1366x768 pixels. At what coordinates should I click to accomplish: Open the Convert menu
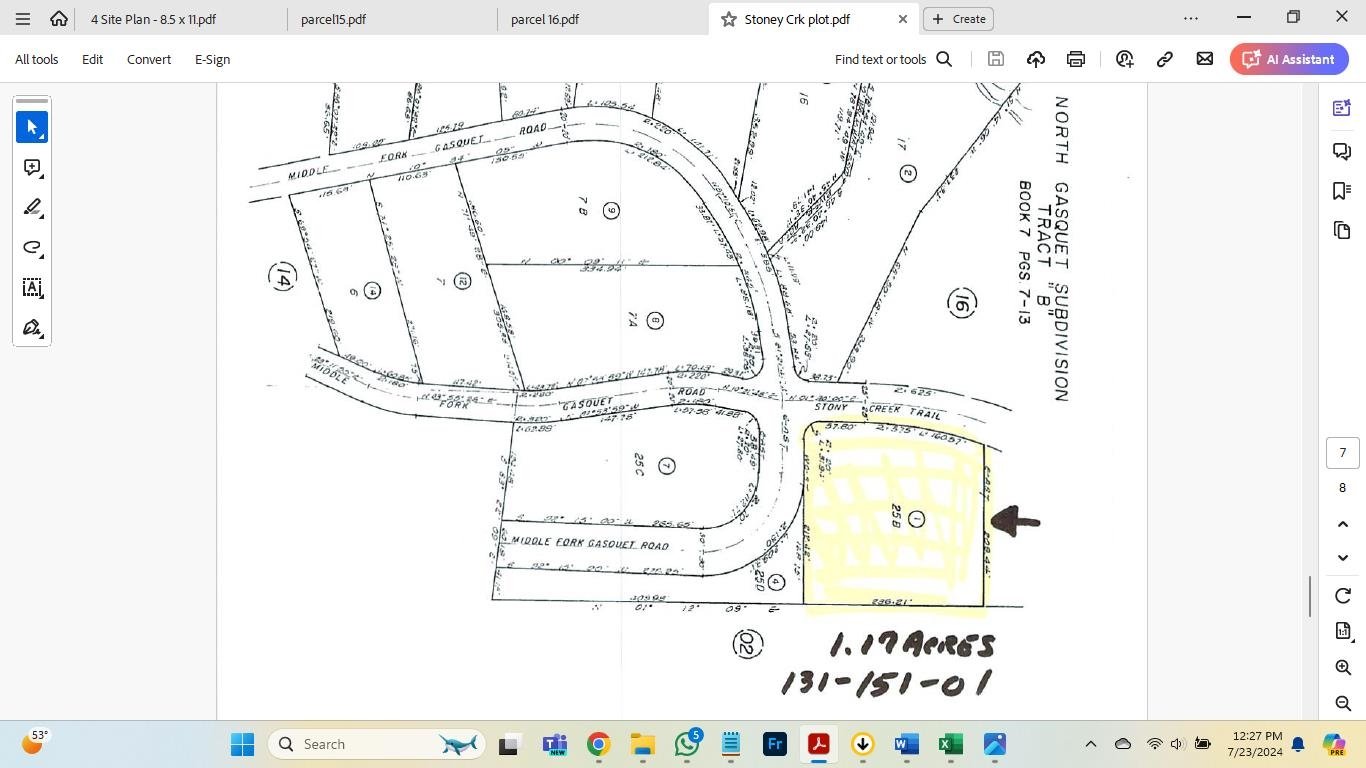pyautogui.click(x=148, y=59)
